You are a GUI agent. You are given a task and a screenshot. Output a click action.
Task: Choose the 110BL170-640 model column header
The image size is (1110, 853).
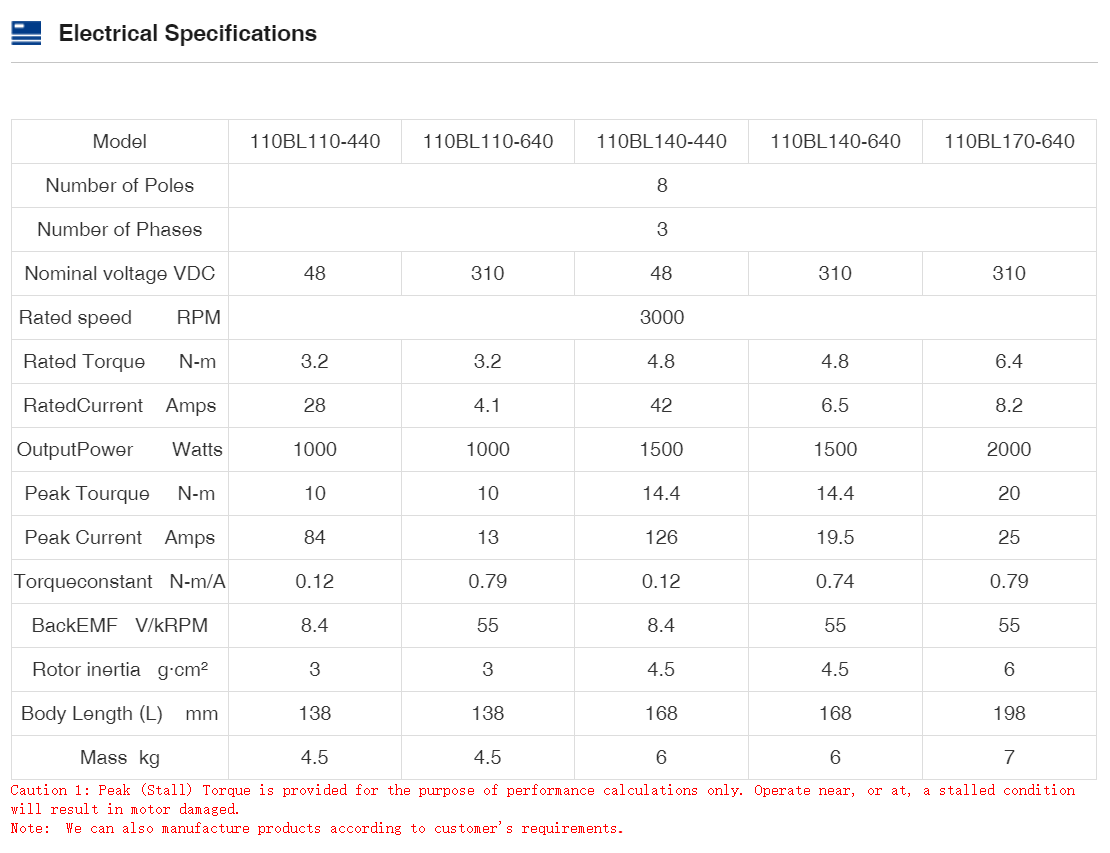pyautogui.click(x=1009, y=141)
